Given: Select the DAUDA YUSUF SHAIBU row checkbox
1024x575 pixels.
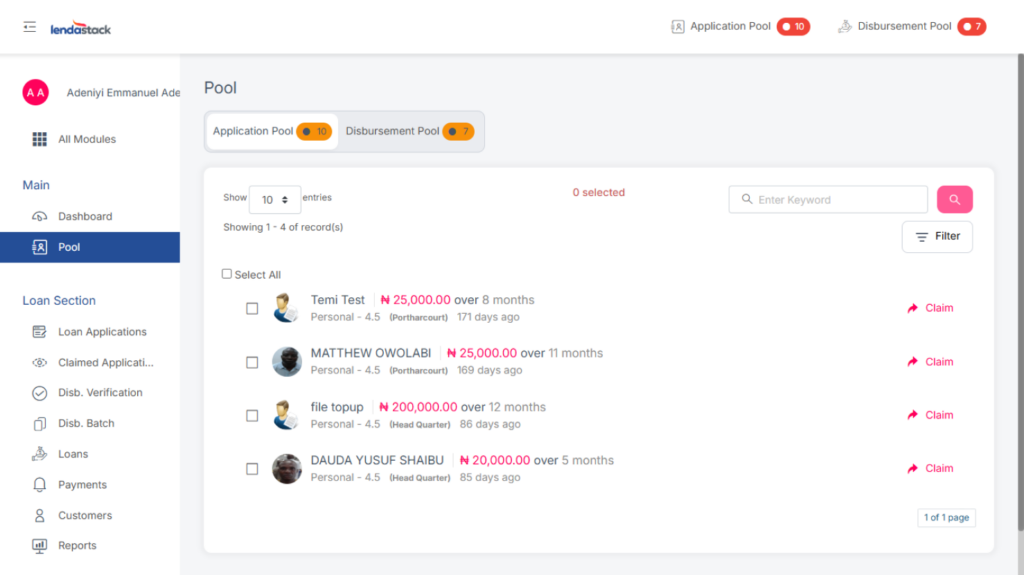Looking at the screenshot, I should pyautogui.click(x=252, y=469).
